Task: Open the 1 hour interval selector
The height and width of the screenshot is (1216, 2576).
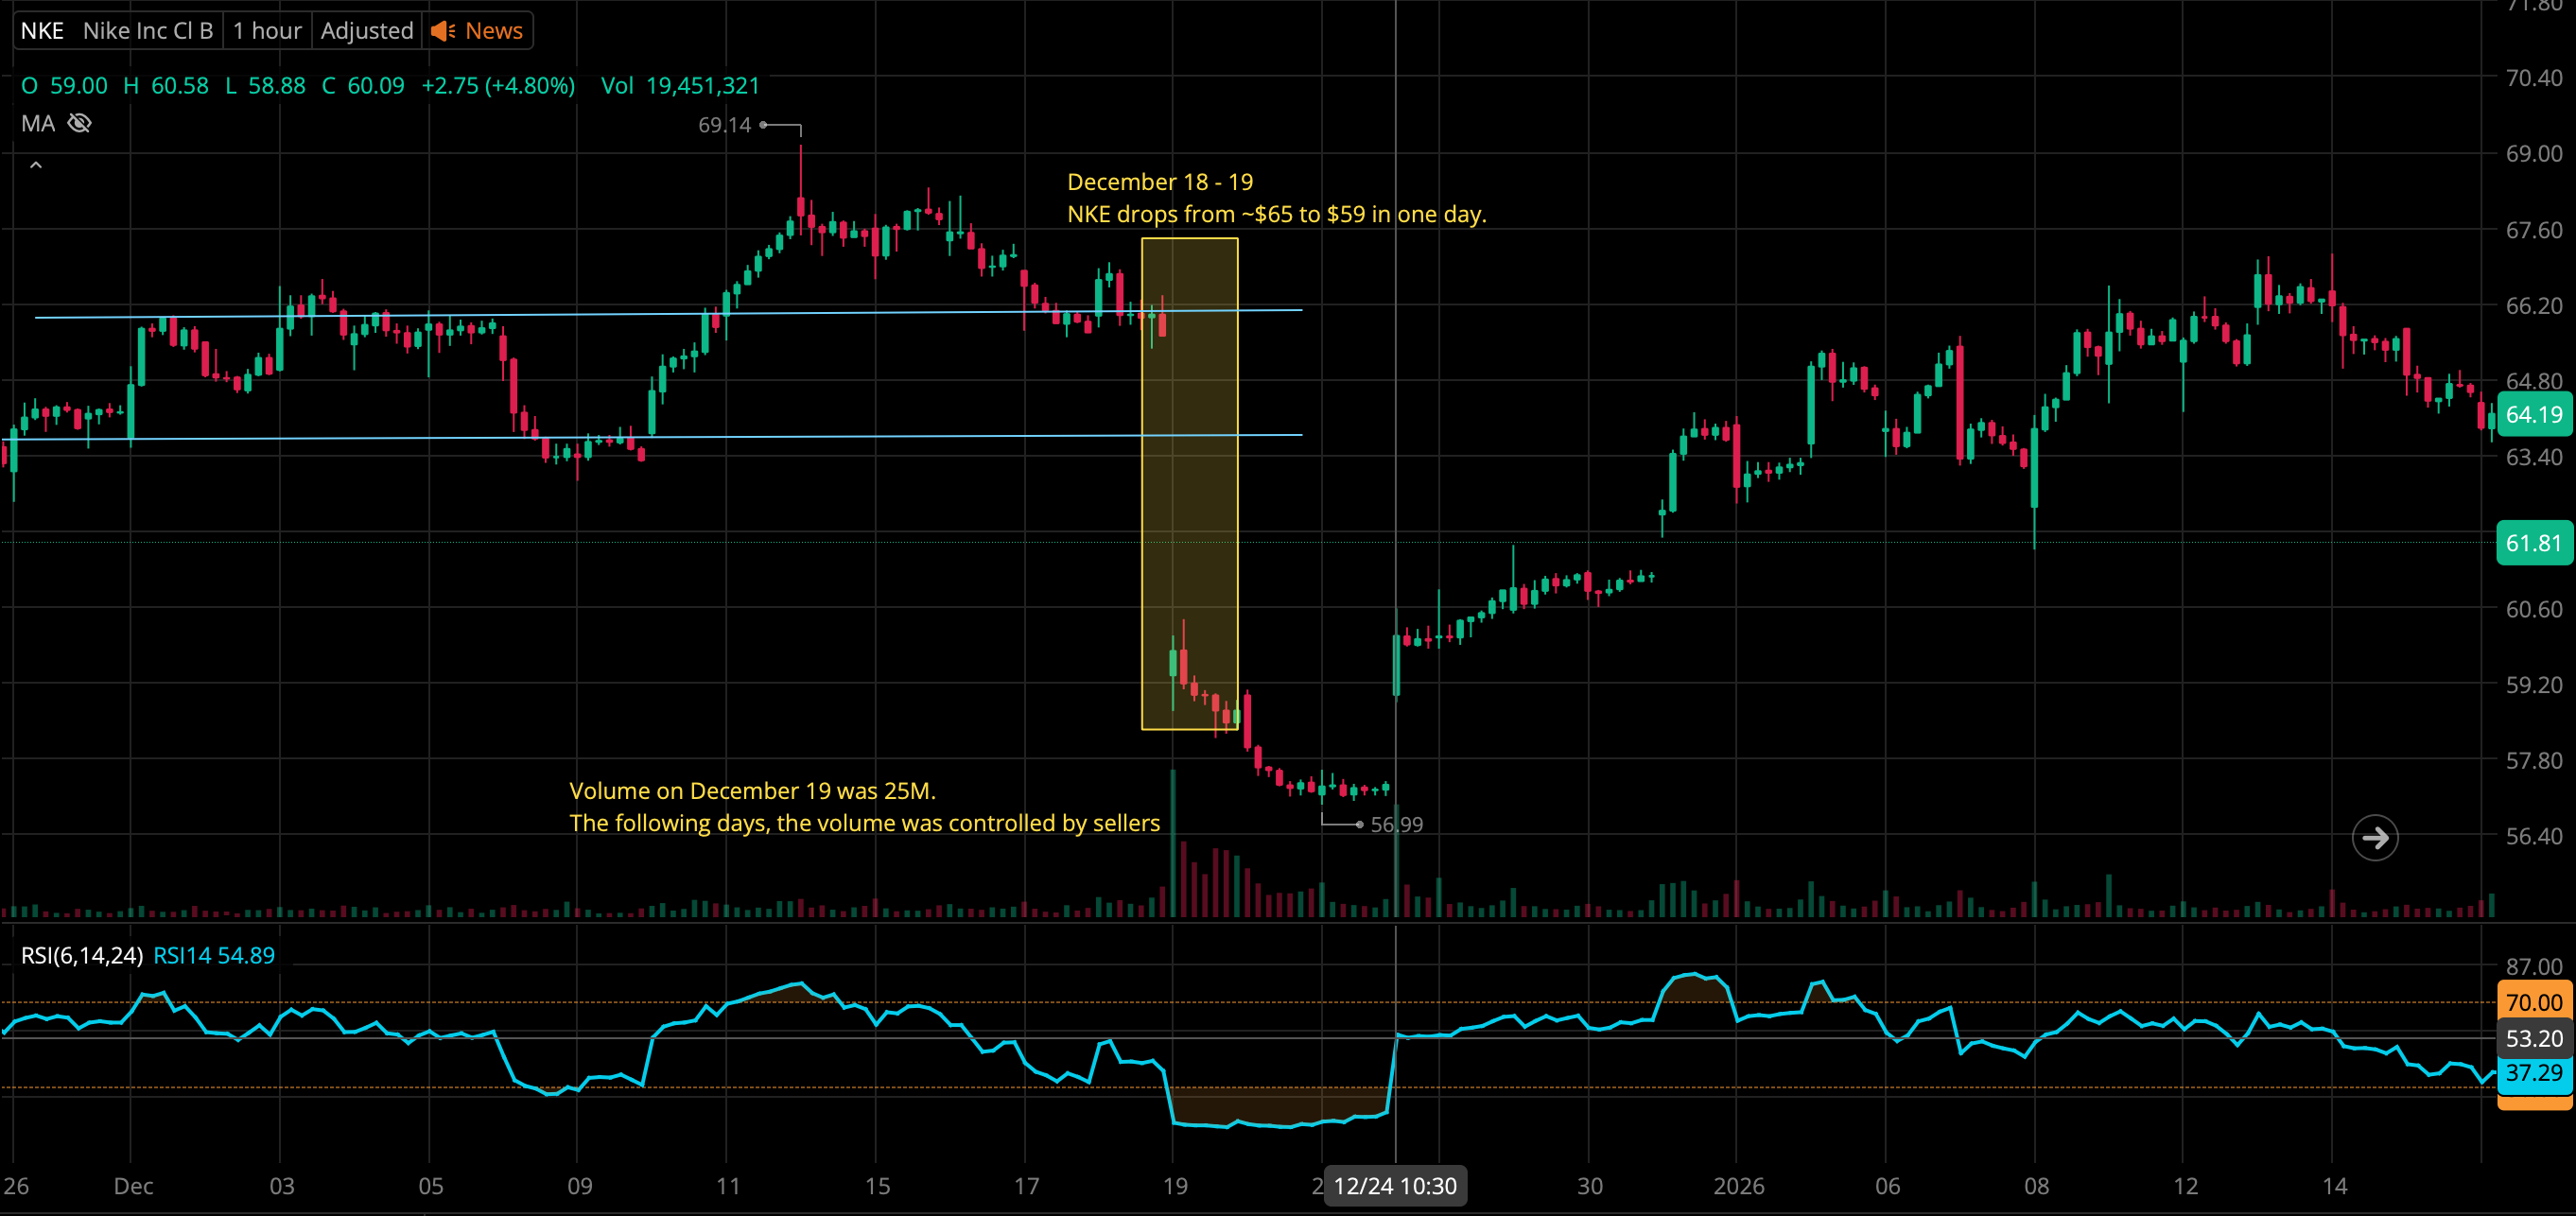Action: (267, 31)
